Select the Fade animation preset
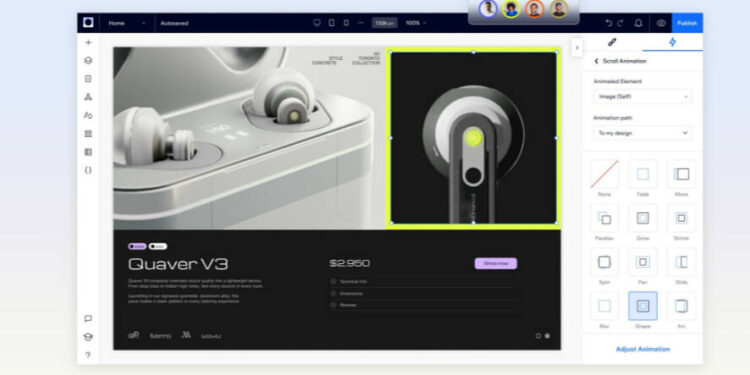 (643, 174)
